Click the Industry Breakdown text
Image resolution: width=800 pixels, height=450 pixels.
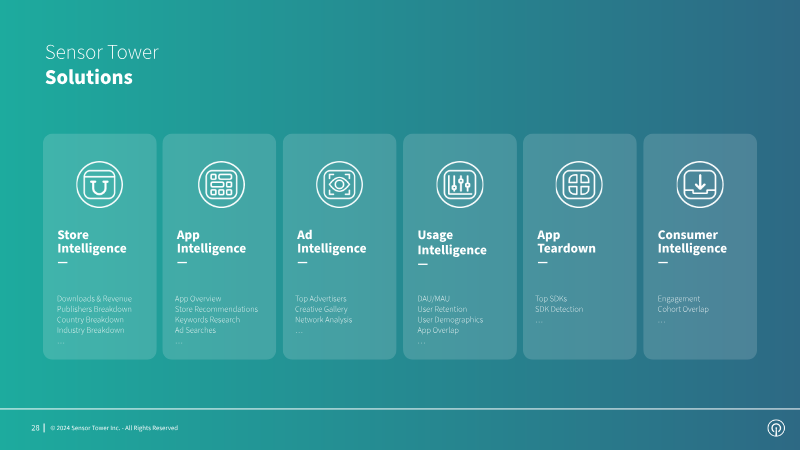tap(90, 330)
